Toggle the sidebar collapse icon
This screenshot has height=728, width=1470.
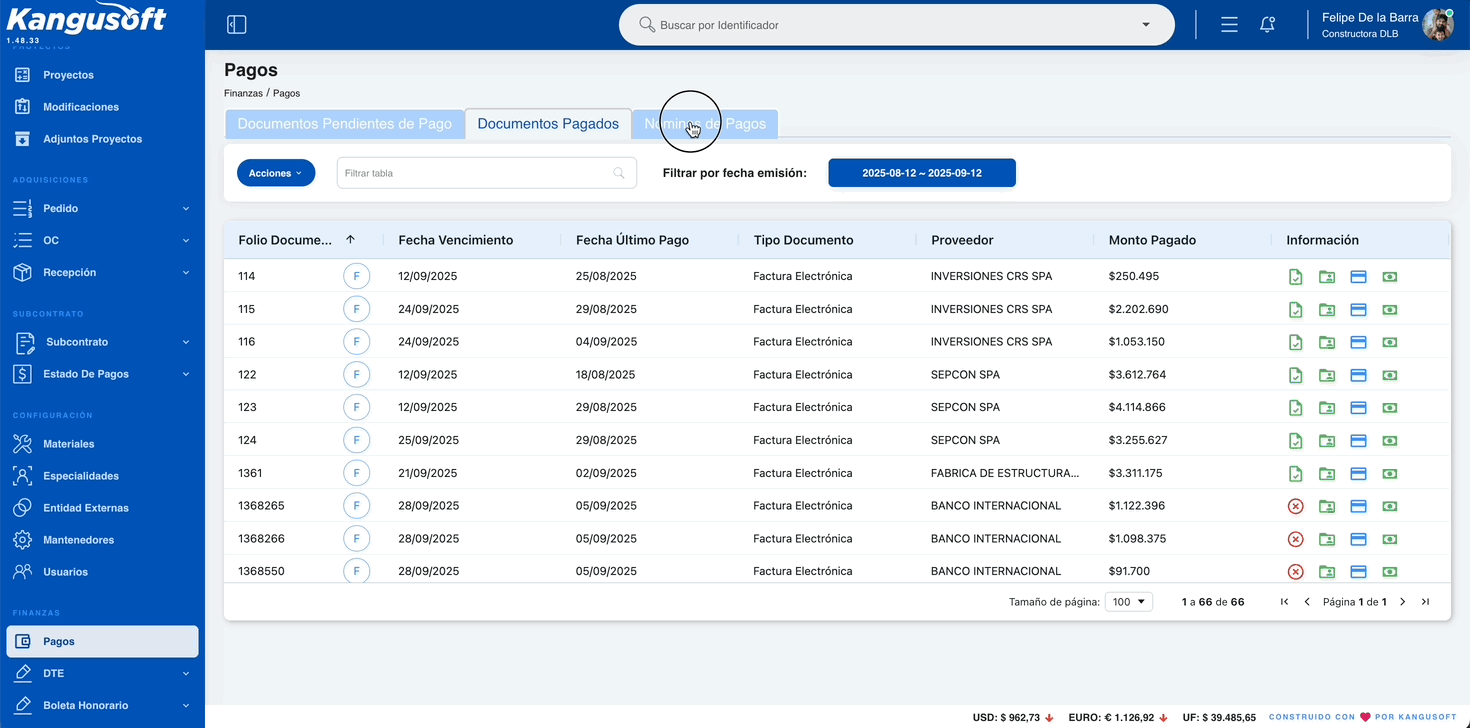(x=237, y=25)
